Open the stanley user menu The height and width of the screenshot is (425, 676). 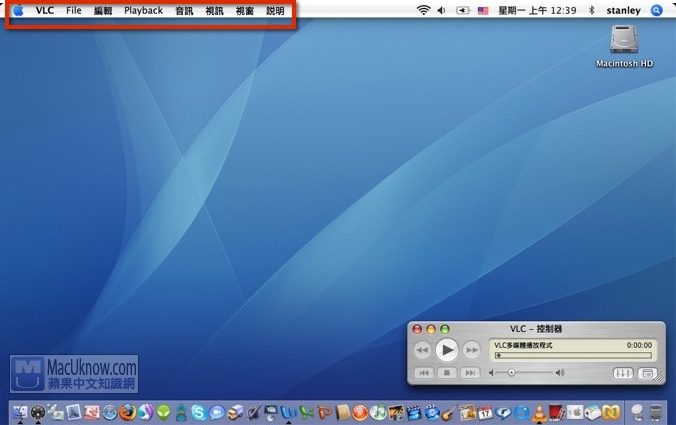click(623, 10)
